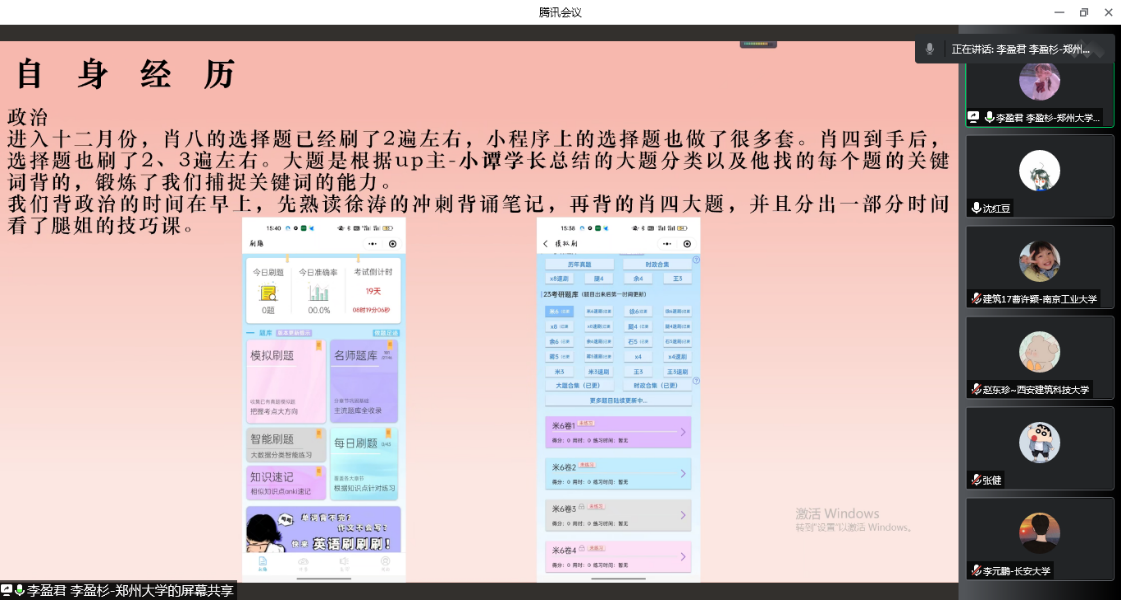Image resolution: width=1121 pixels, height=600 pixels.
Task: Open the 模拟刷题 card
Action: [285, 381]
